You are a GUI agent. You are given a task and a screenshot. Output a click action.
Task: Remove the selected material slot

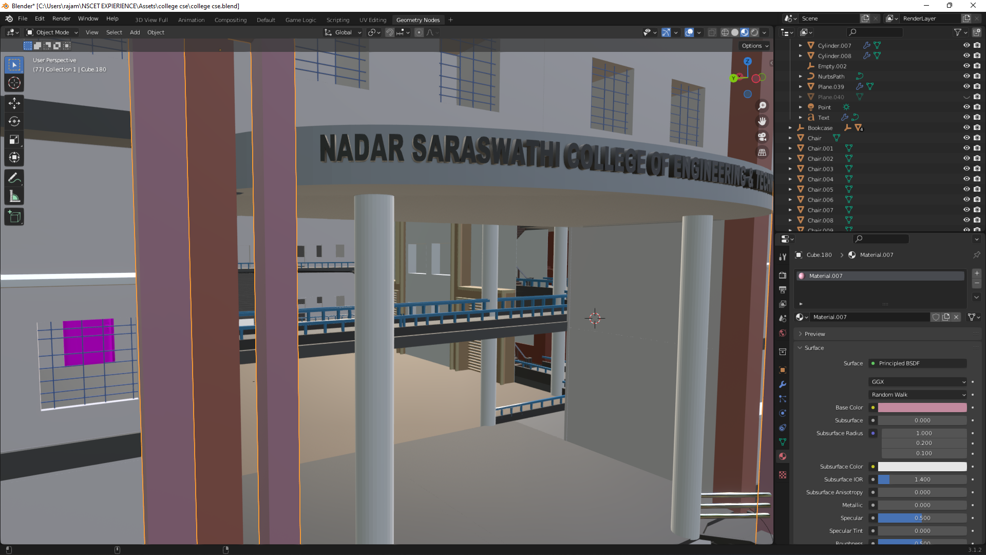click(x=977, y=283)
